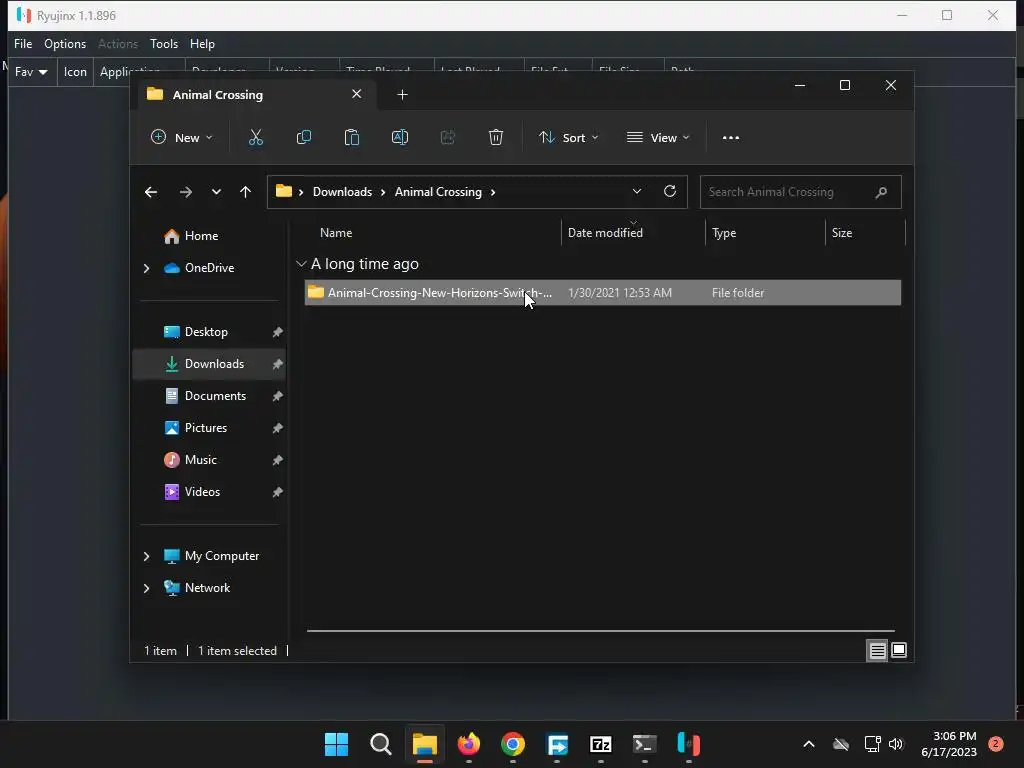The image size is (1024, 768).
Task: Click the horizontal scrollbar in file list
Action: tap(601, 631)
